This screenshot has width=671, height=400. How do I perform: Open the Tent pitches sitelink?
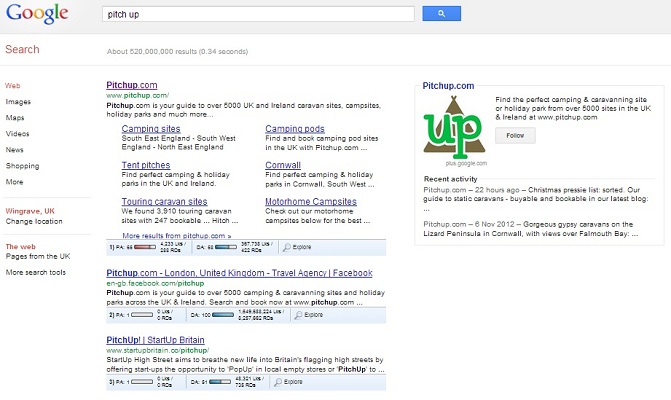tap(146, 165)
